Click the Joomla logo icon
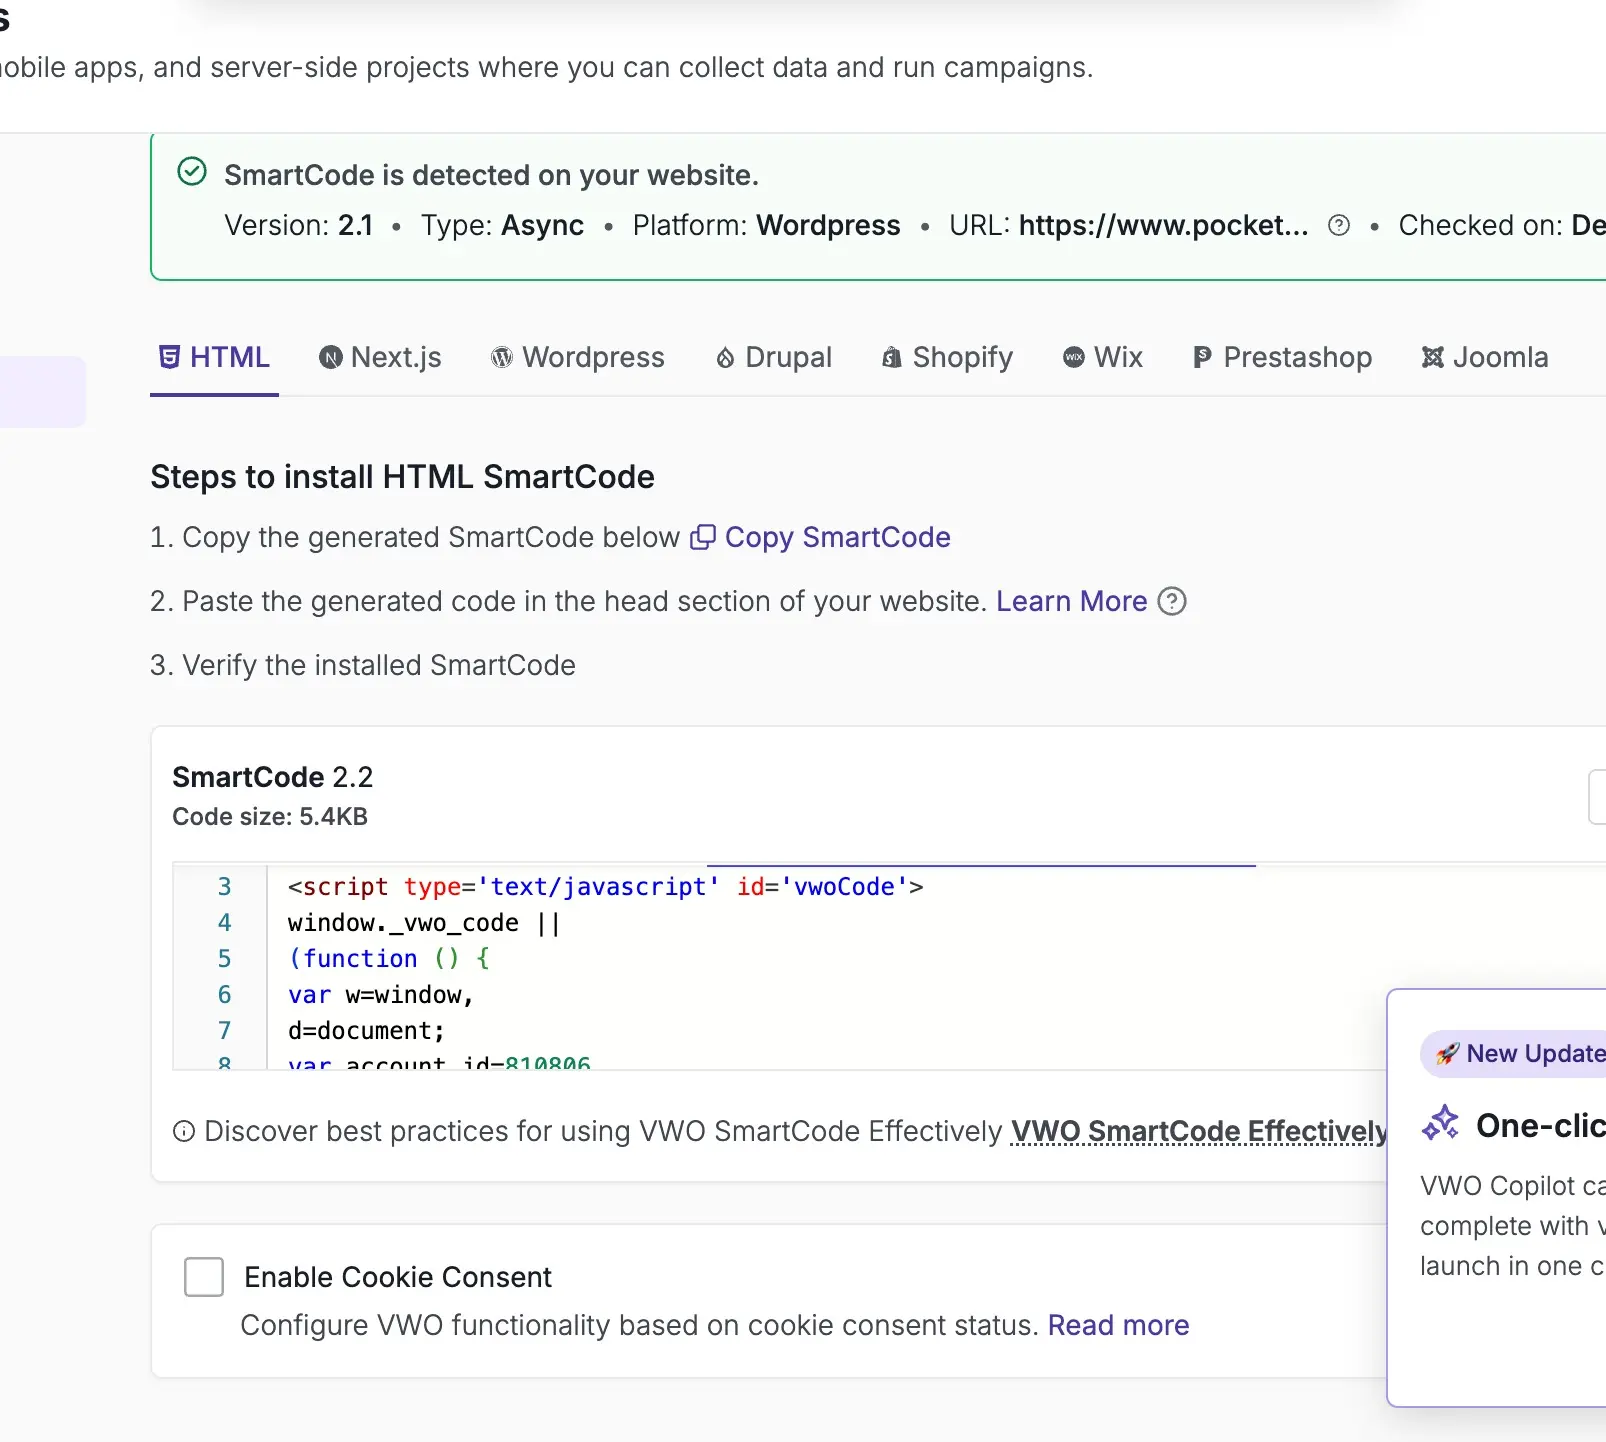Screen dimensions: 1606x1442 (x=1433, y=357)
